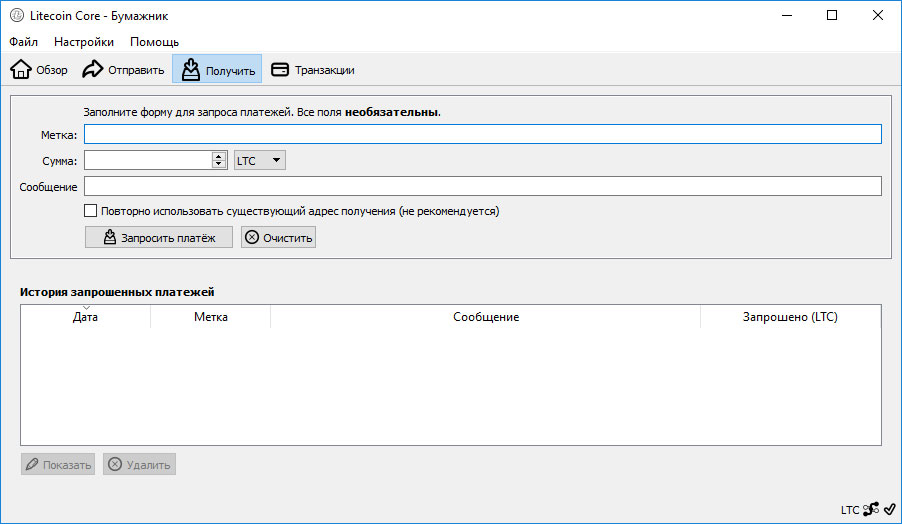
Task: Minimize the Litecoin Core window
Action: 787,16
